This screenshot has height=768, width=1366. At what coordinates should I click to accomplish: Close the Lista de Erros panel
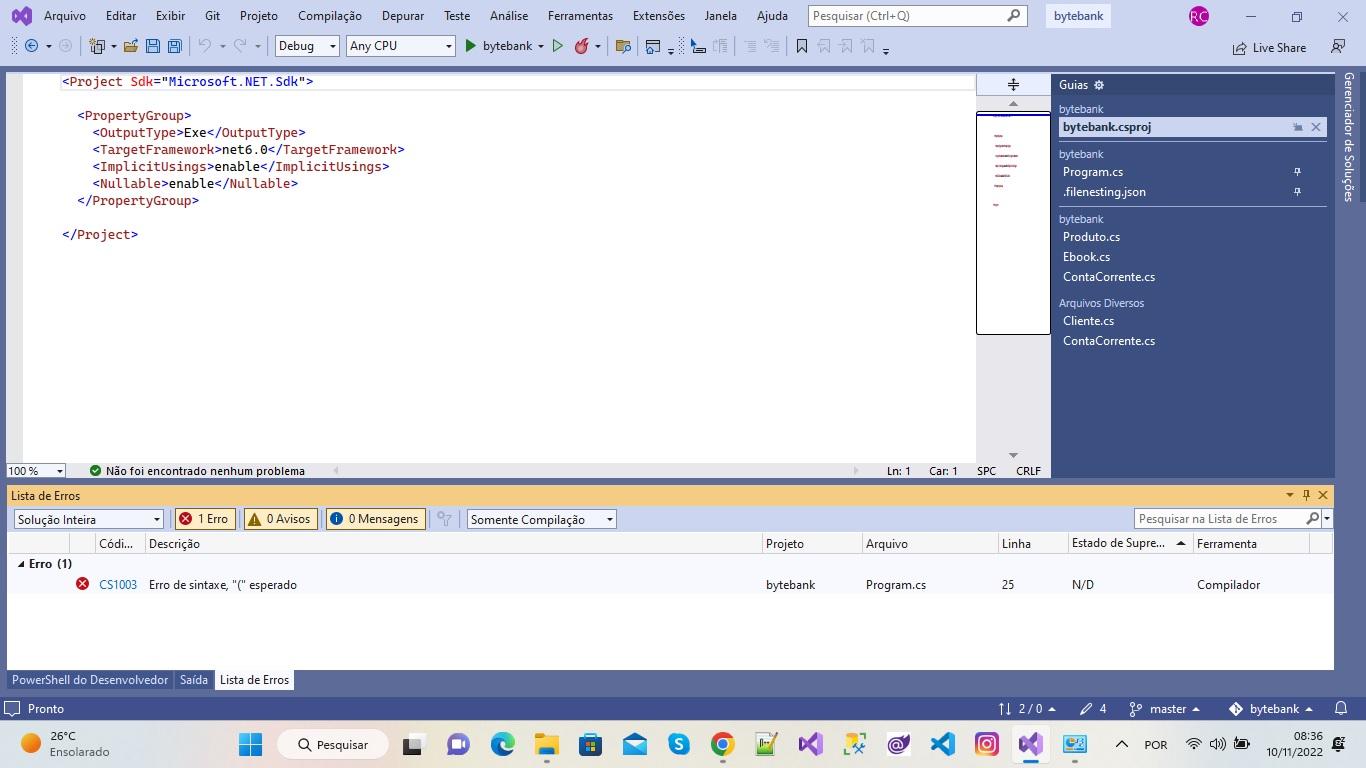coord(1323,495)
